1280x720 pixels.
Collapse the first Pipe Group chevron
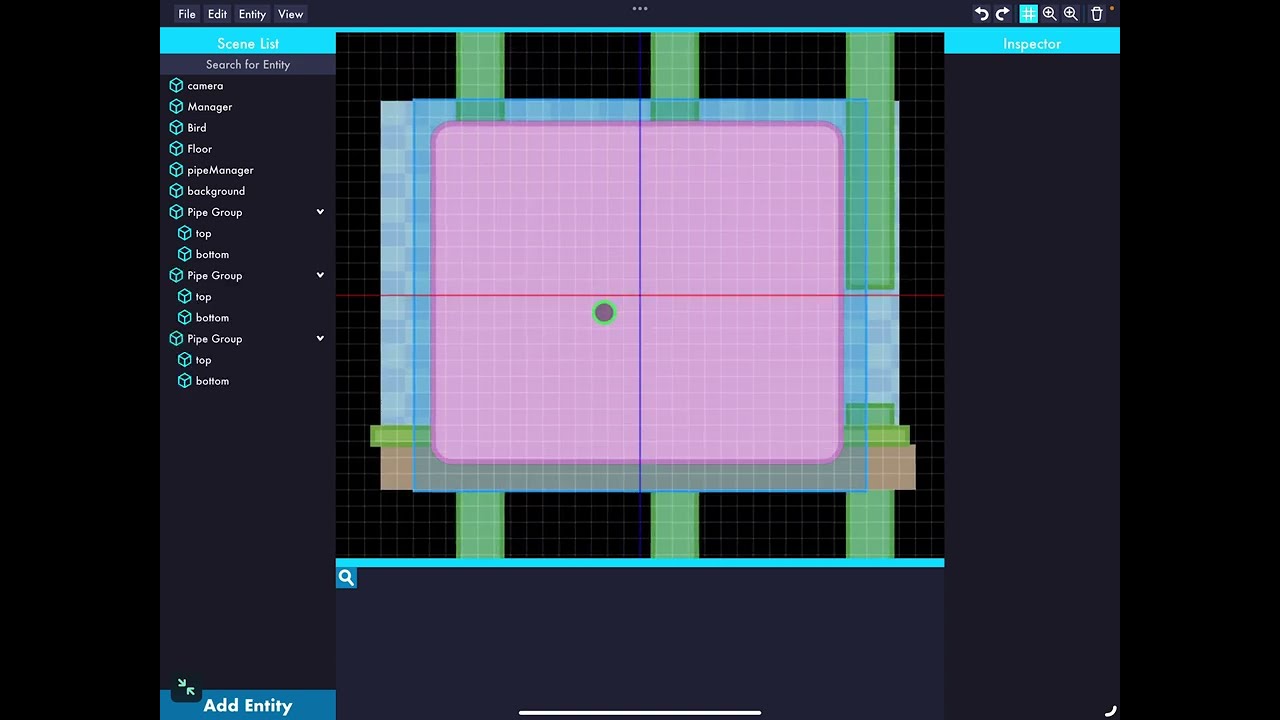click(320, 212)
